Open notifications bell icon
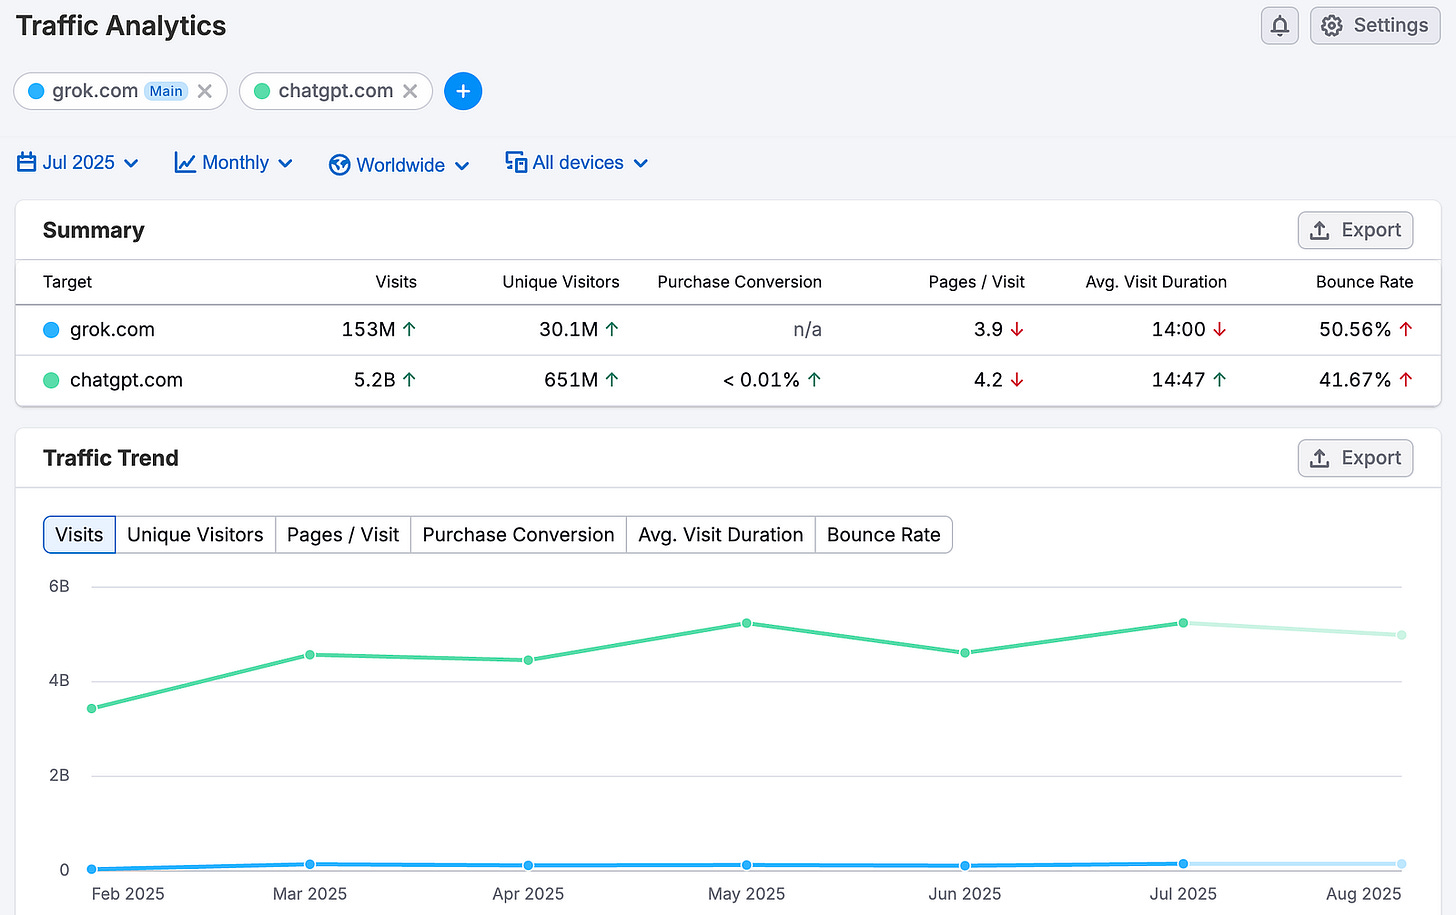 point(1279,26)
